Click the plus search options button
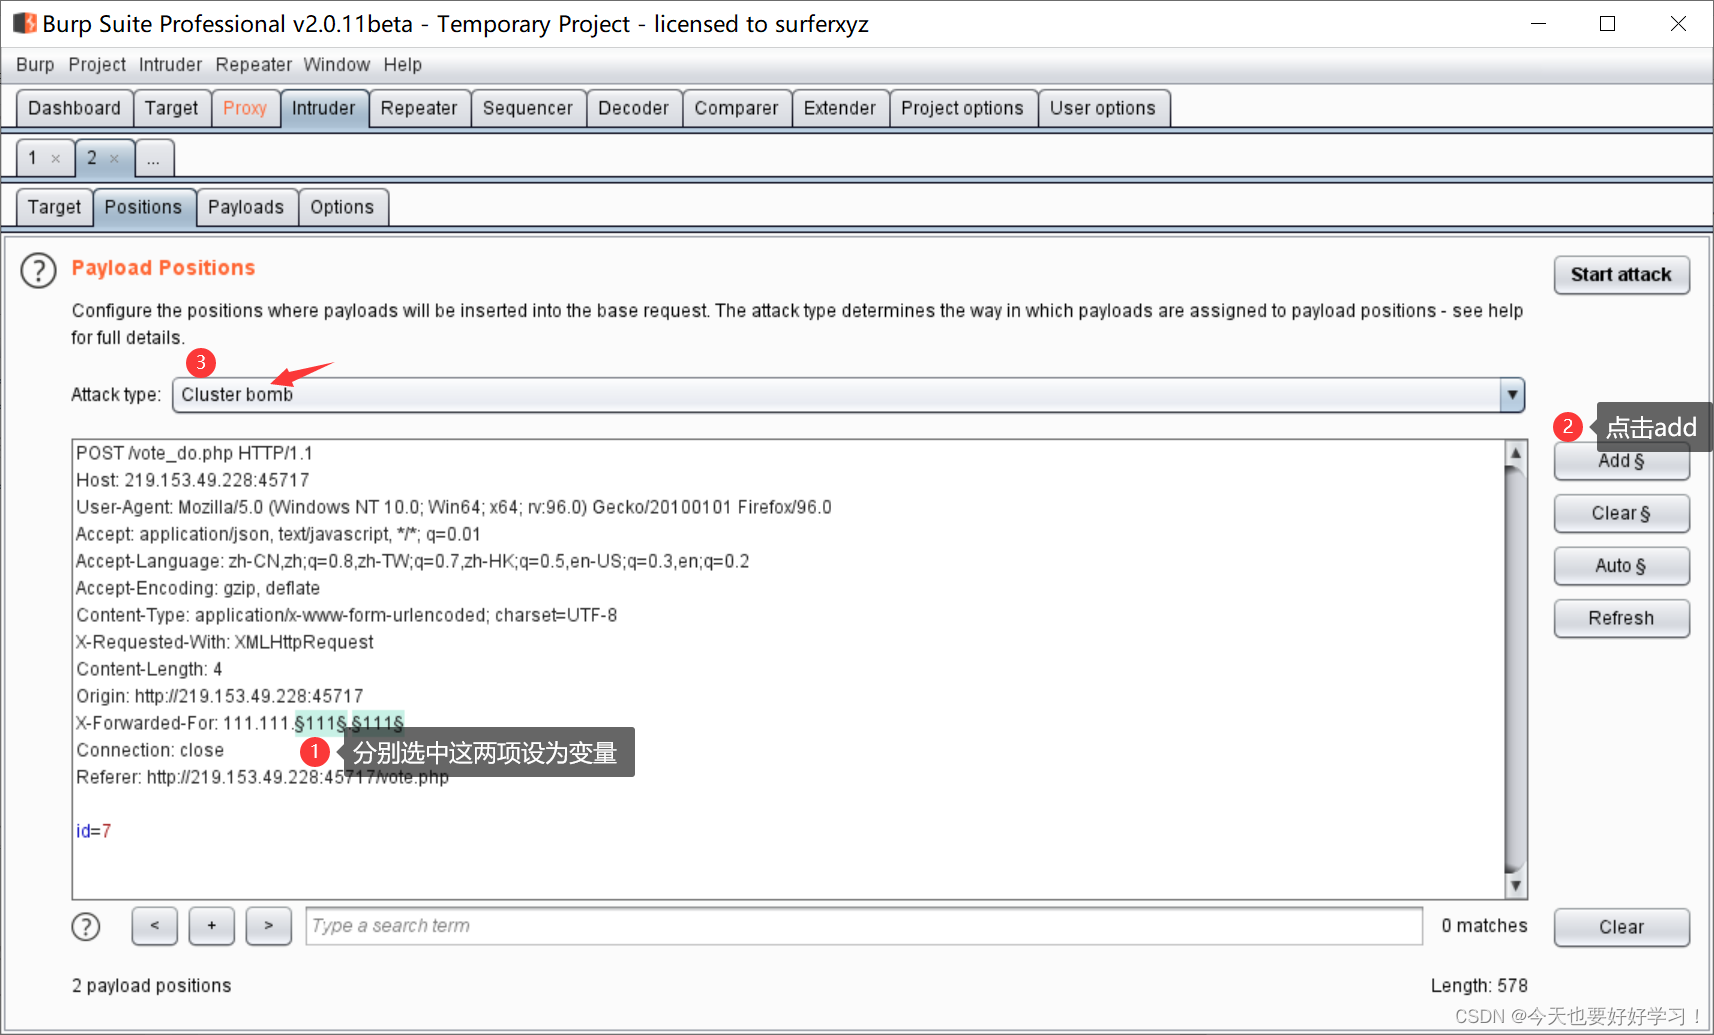1714x1035 pixels. point(211,926)
